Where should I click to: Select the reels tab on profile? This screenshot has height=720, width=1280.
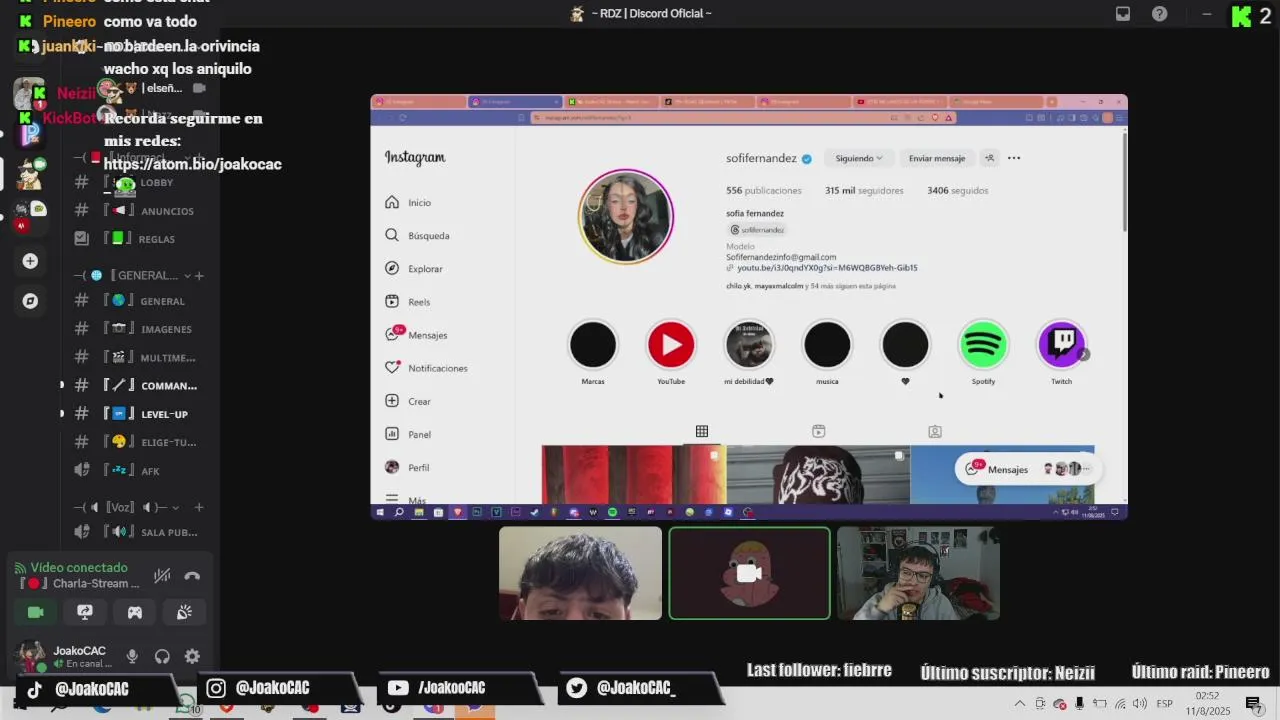[818, 431]
